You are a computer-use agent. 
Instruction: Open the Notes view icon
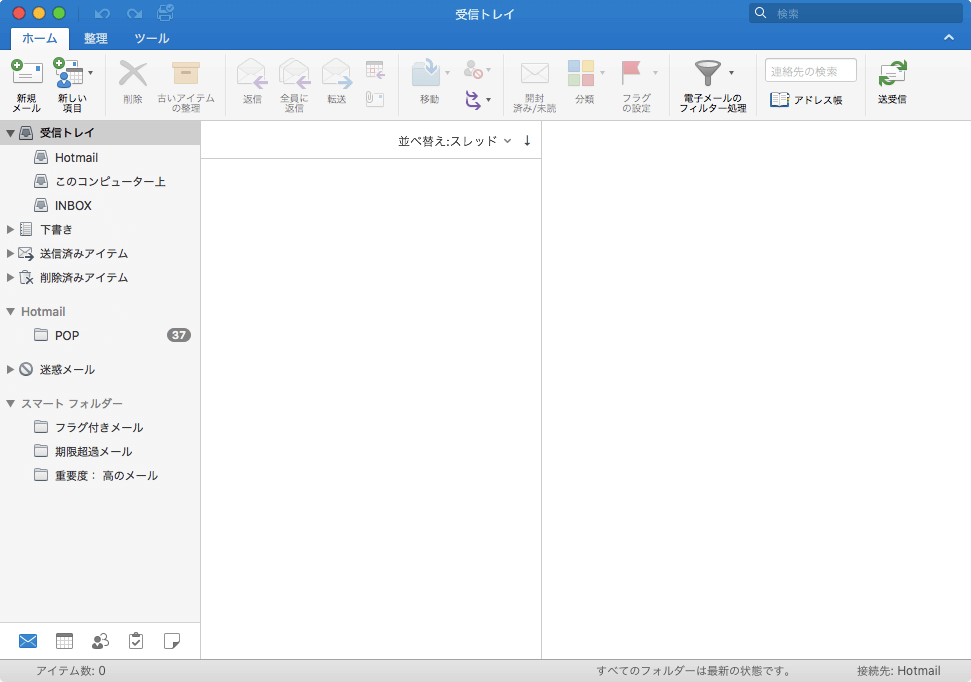pos(172,641)
